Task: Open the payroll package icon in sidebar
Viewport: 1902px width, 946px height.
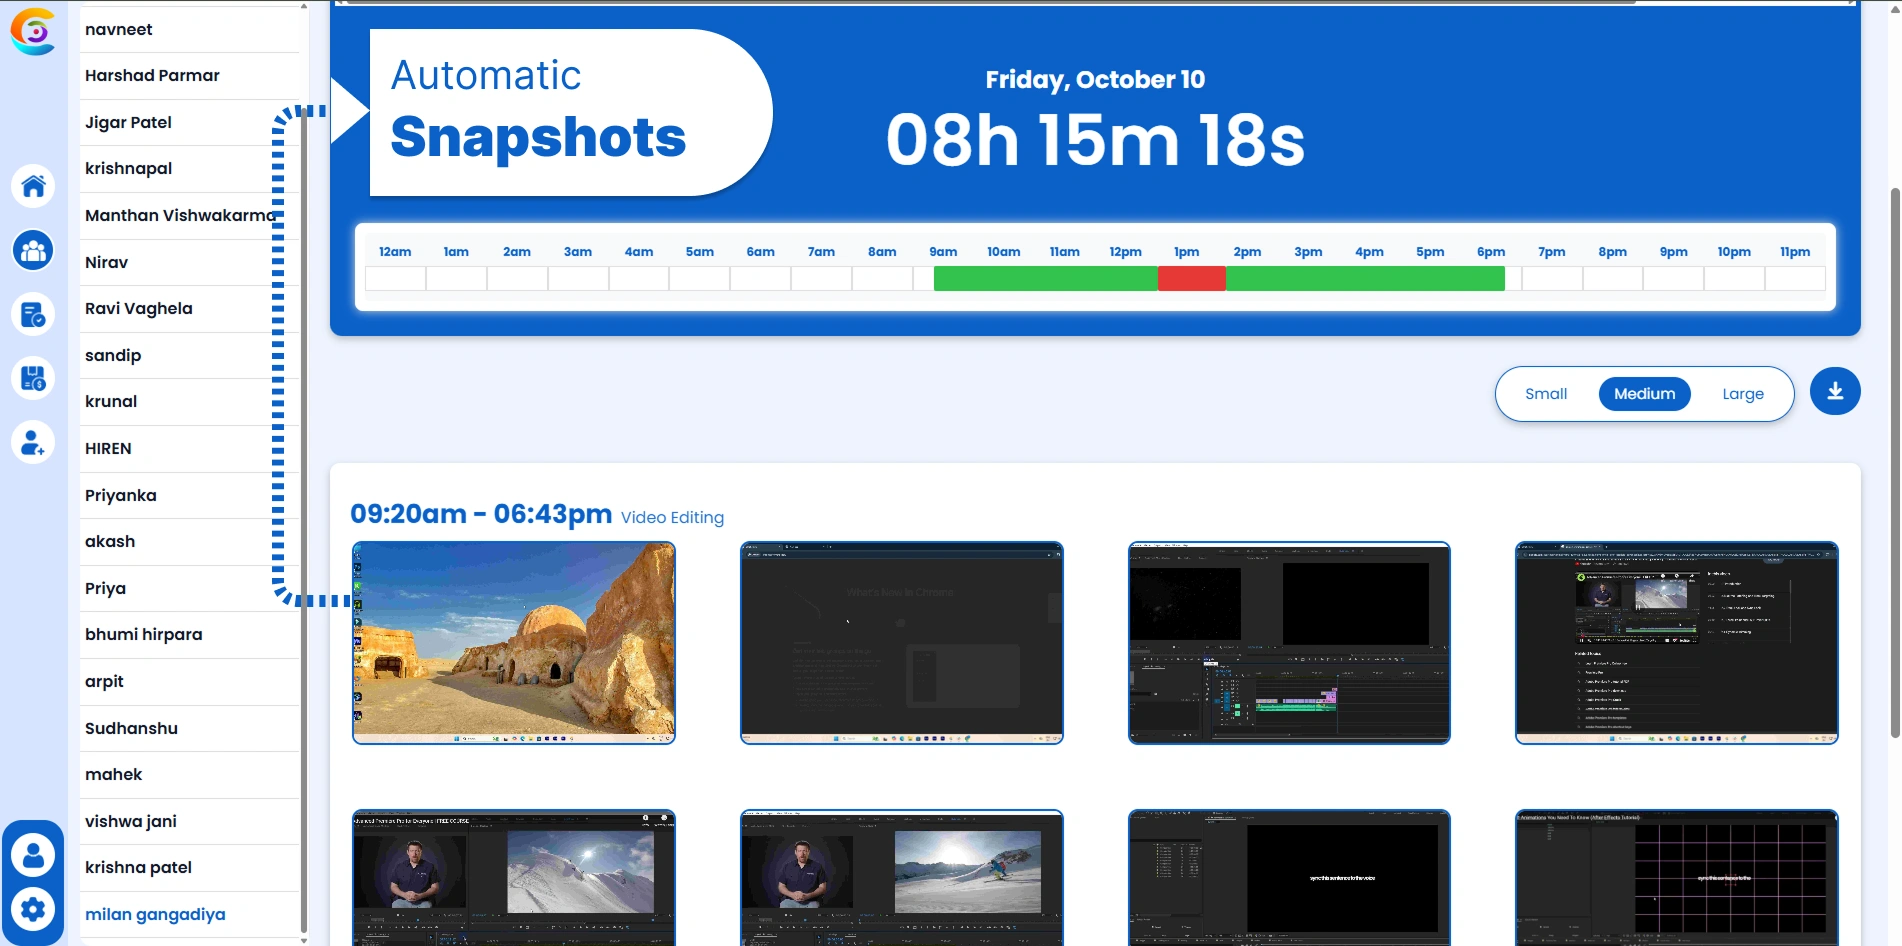Action: tap(33, 377)
